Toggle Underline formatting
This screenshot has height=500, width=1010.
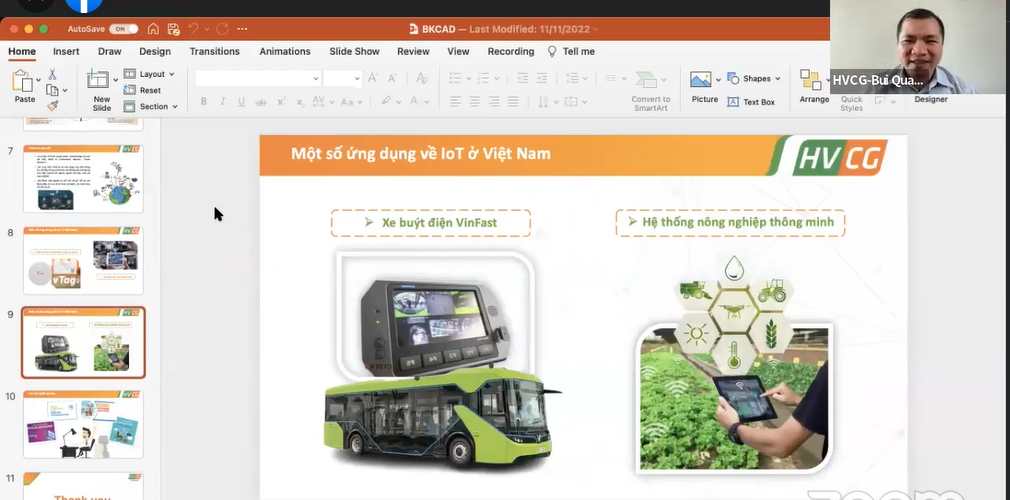[x=242, y=101]
